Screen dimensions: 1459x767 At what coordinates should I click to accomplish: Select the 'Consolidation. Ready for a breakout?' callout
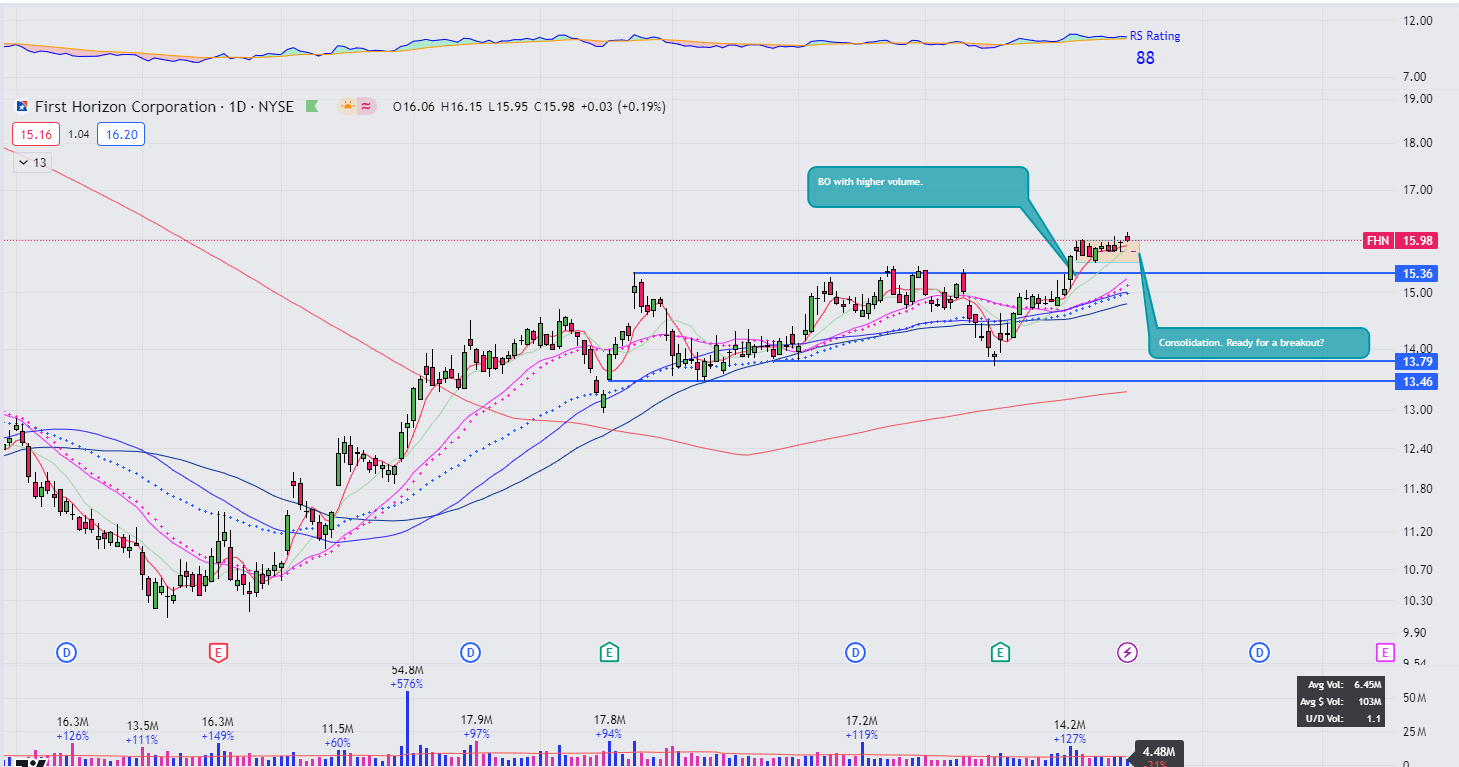[1257, 343]
